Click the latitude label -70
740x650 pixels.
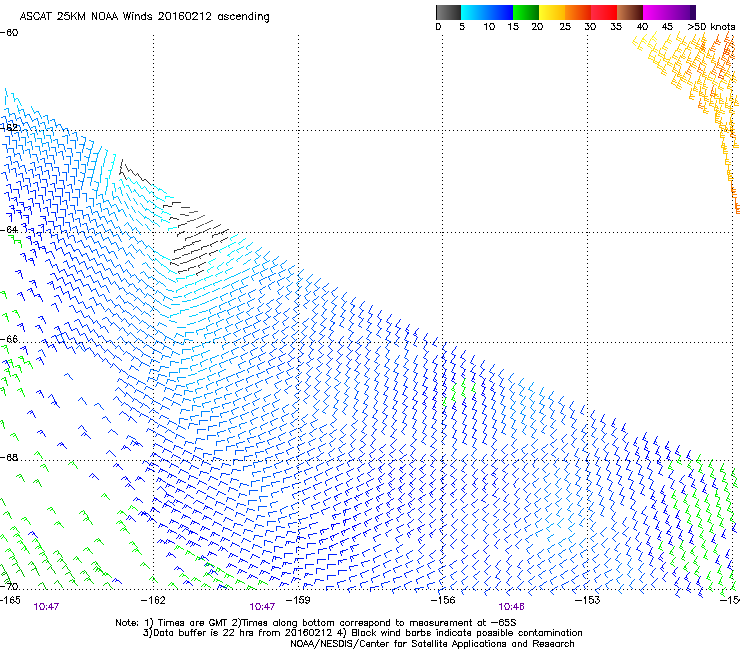pos(9,587)
